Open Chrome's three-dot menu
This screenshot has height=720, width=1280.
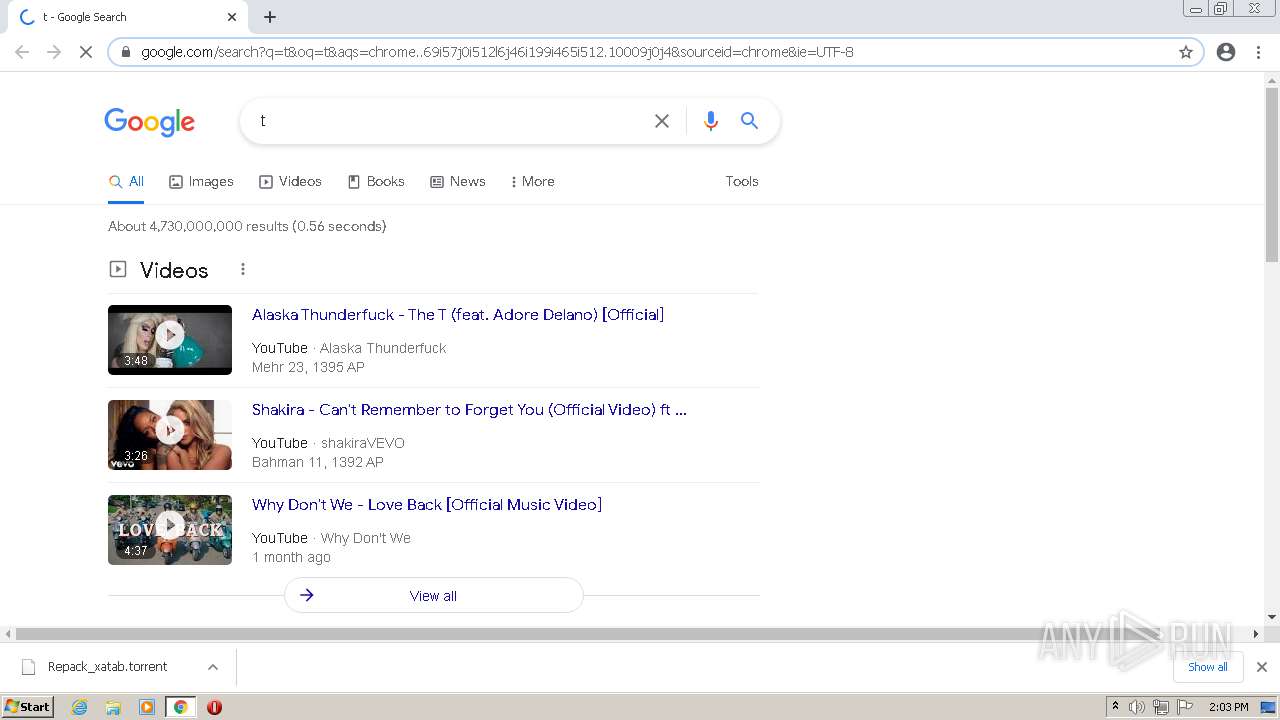pyautogui.click(x=1258, y=52)
